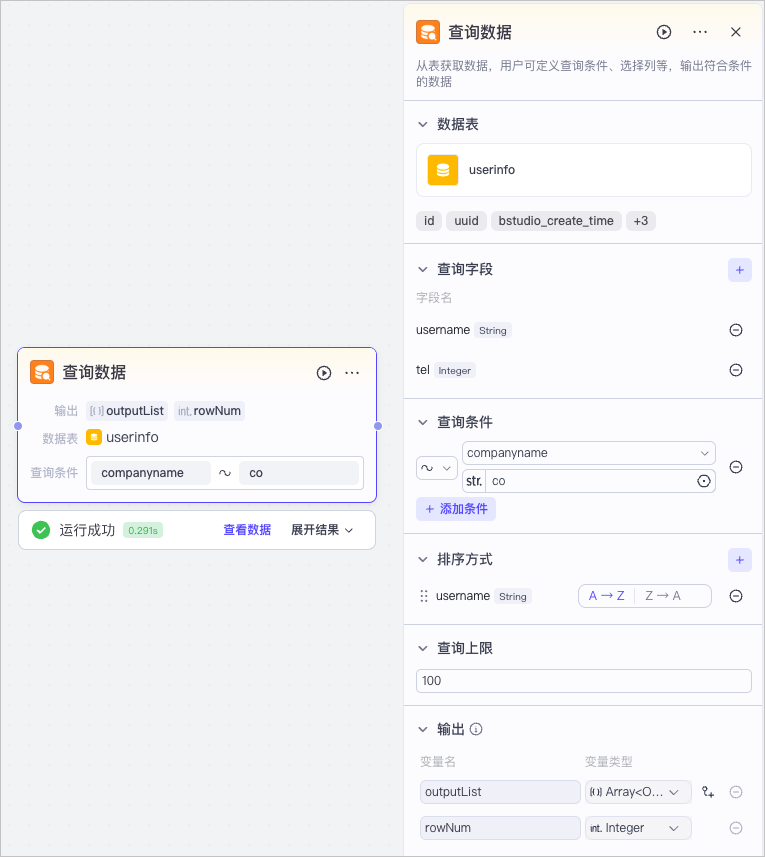Run the 查询数据 node on canvas

coord(323,373)
